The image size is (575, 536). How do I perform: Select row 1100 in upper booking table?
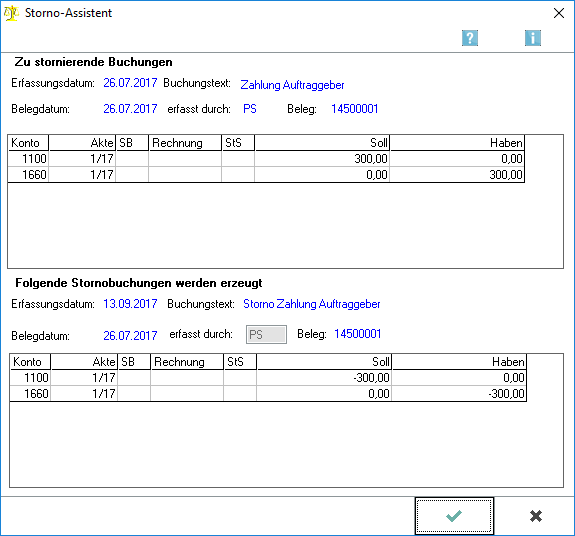[x=266, y=159]
